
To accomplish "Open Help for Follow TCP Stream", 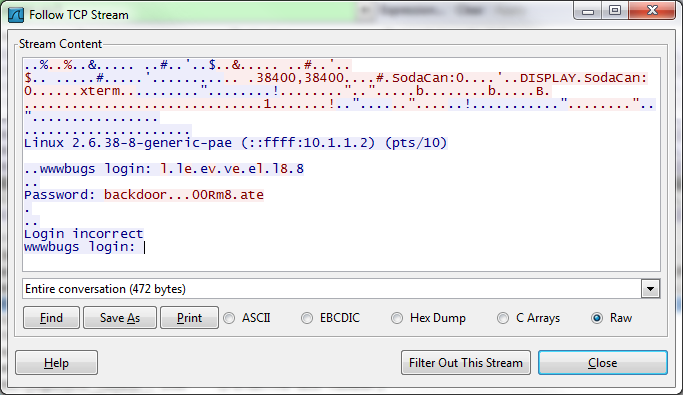I will (x=56, y=363).
